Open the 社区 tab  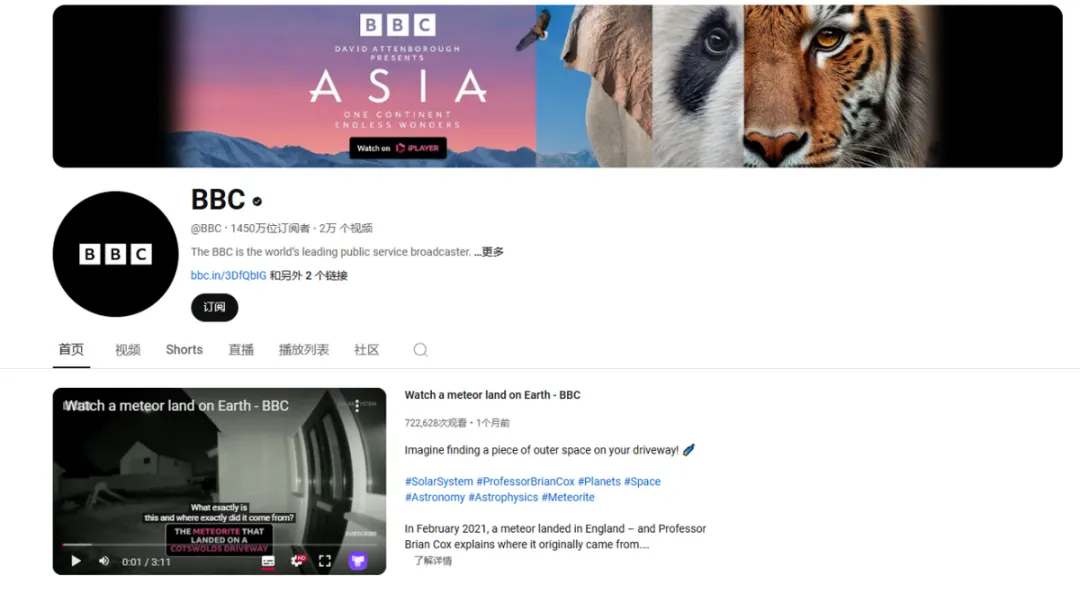(366, 350)
